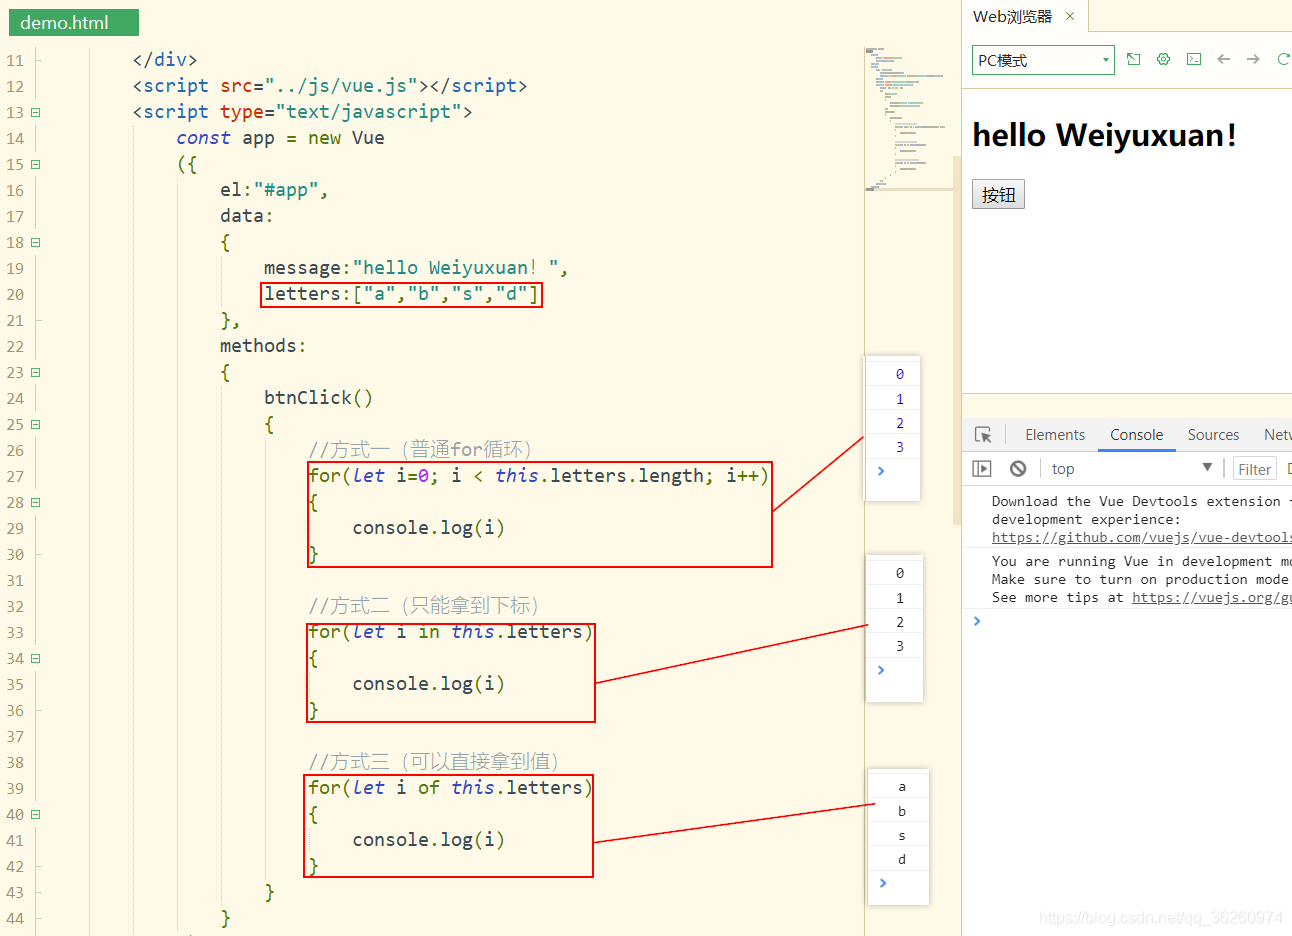The height and width of the screenshot is (936, 1292).
Task: Open the Sources DevTools tab
Action: pyautogui.click(x=1213, y=435)
